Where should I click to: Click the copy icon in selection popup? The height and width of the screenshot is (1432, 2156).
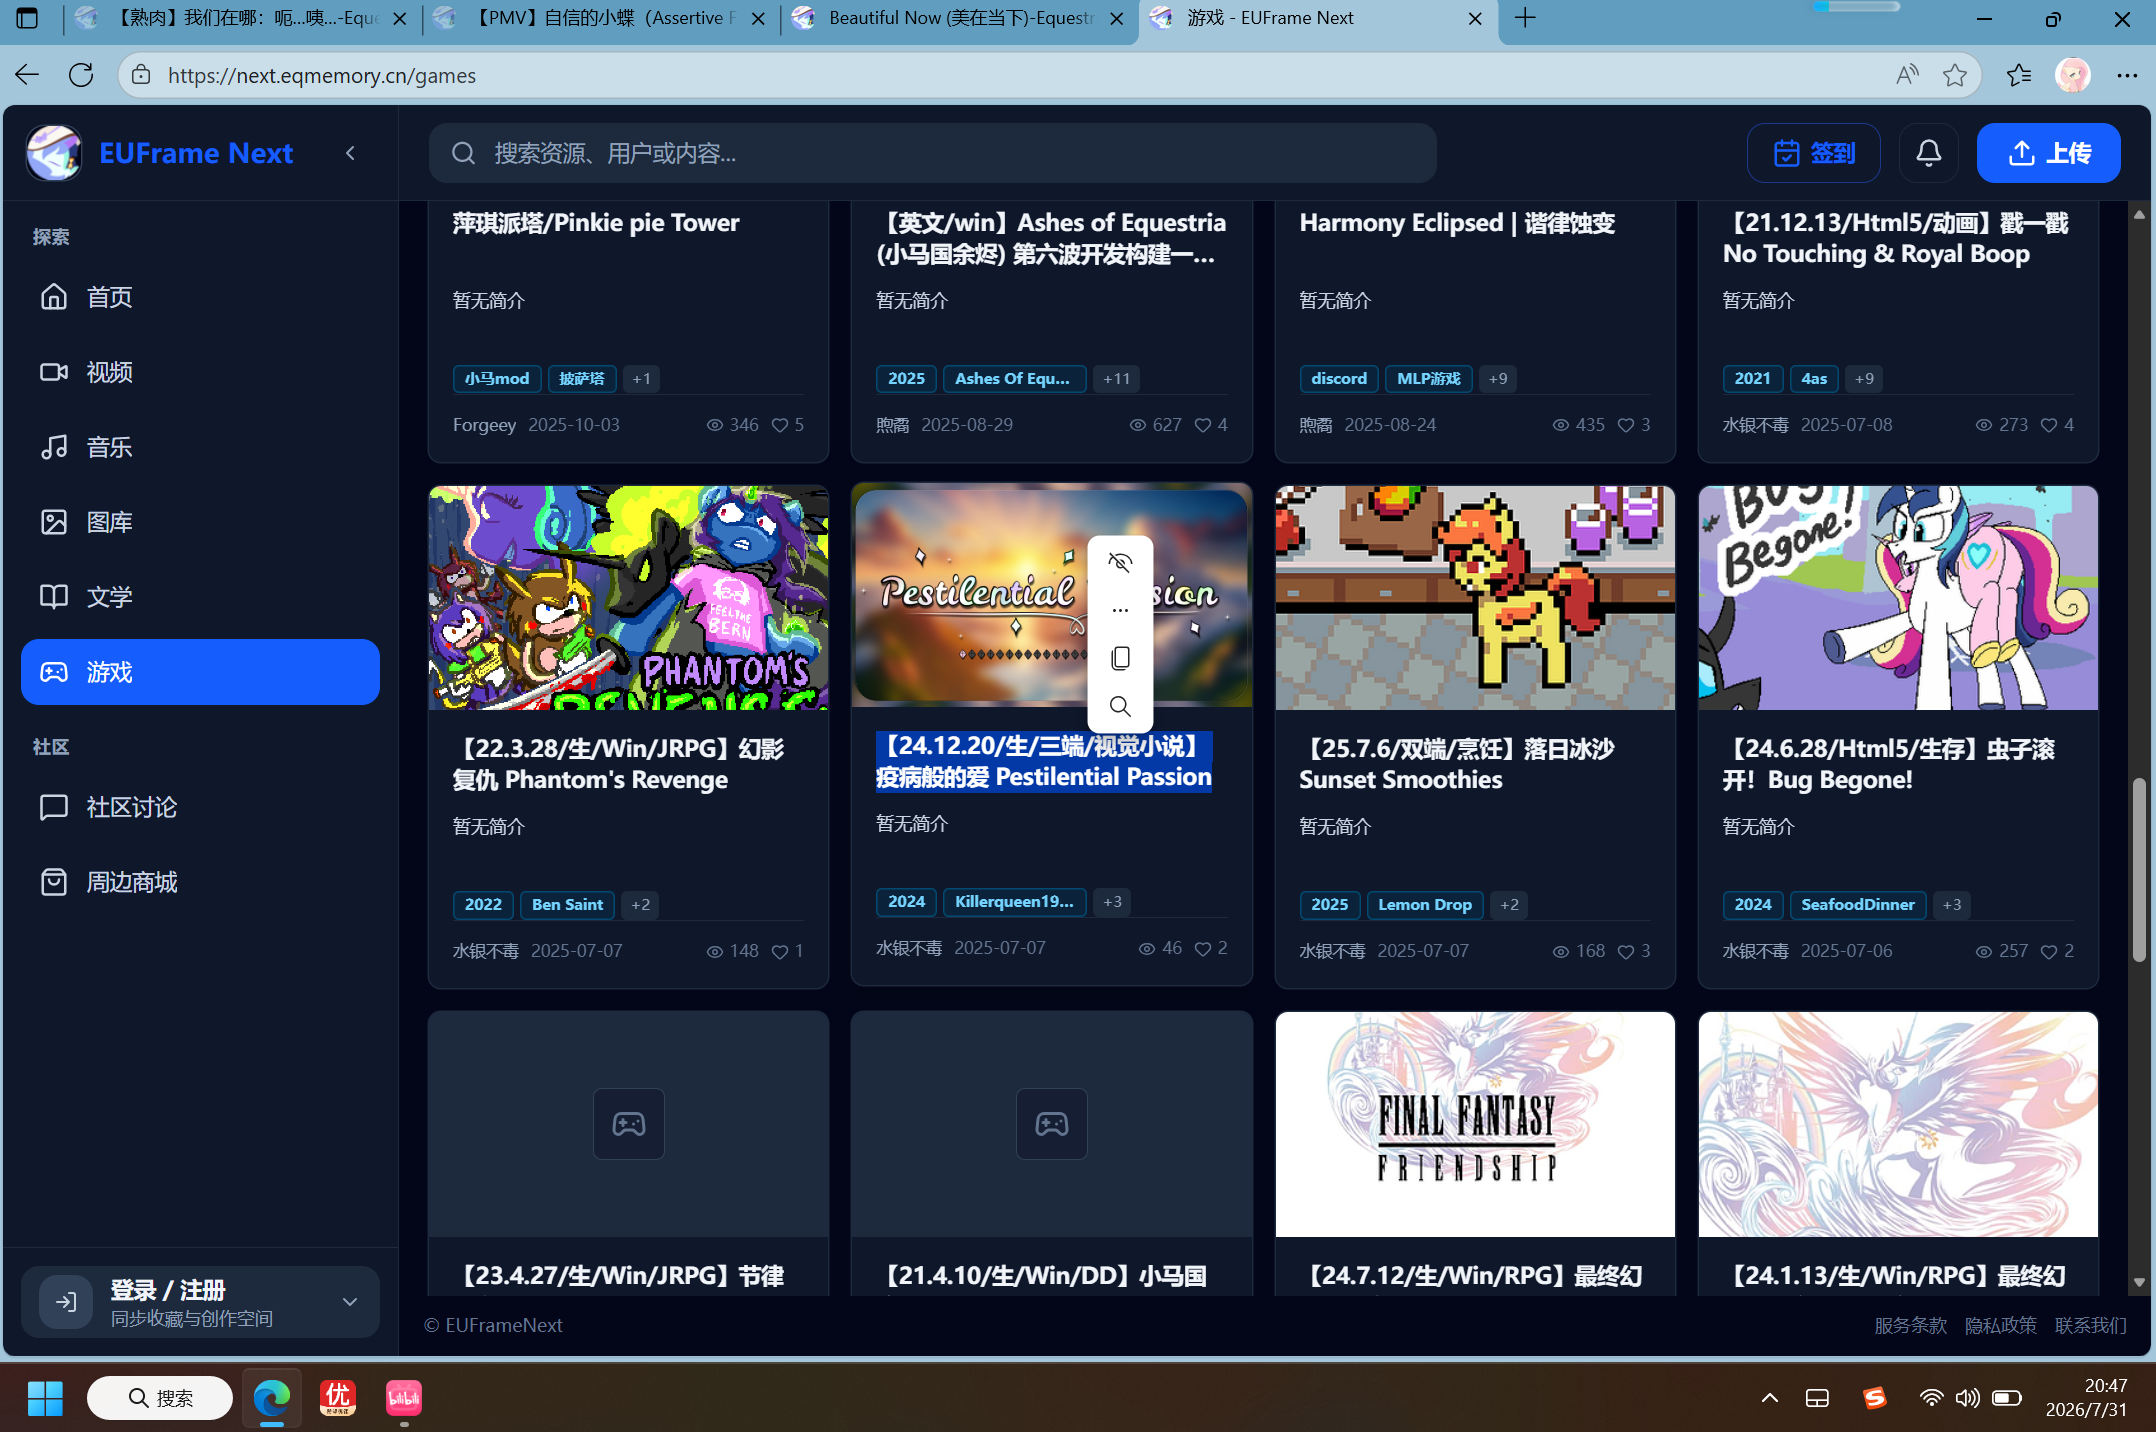[x=1120, y=658]
